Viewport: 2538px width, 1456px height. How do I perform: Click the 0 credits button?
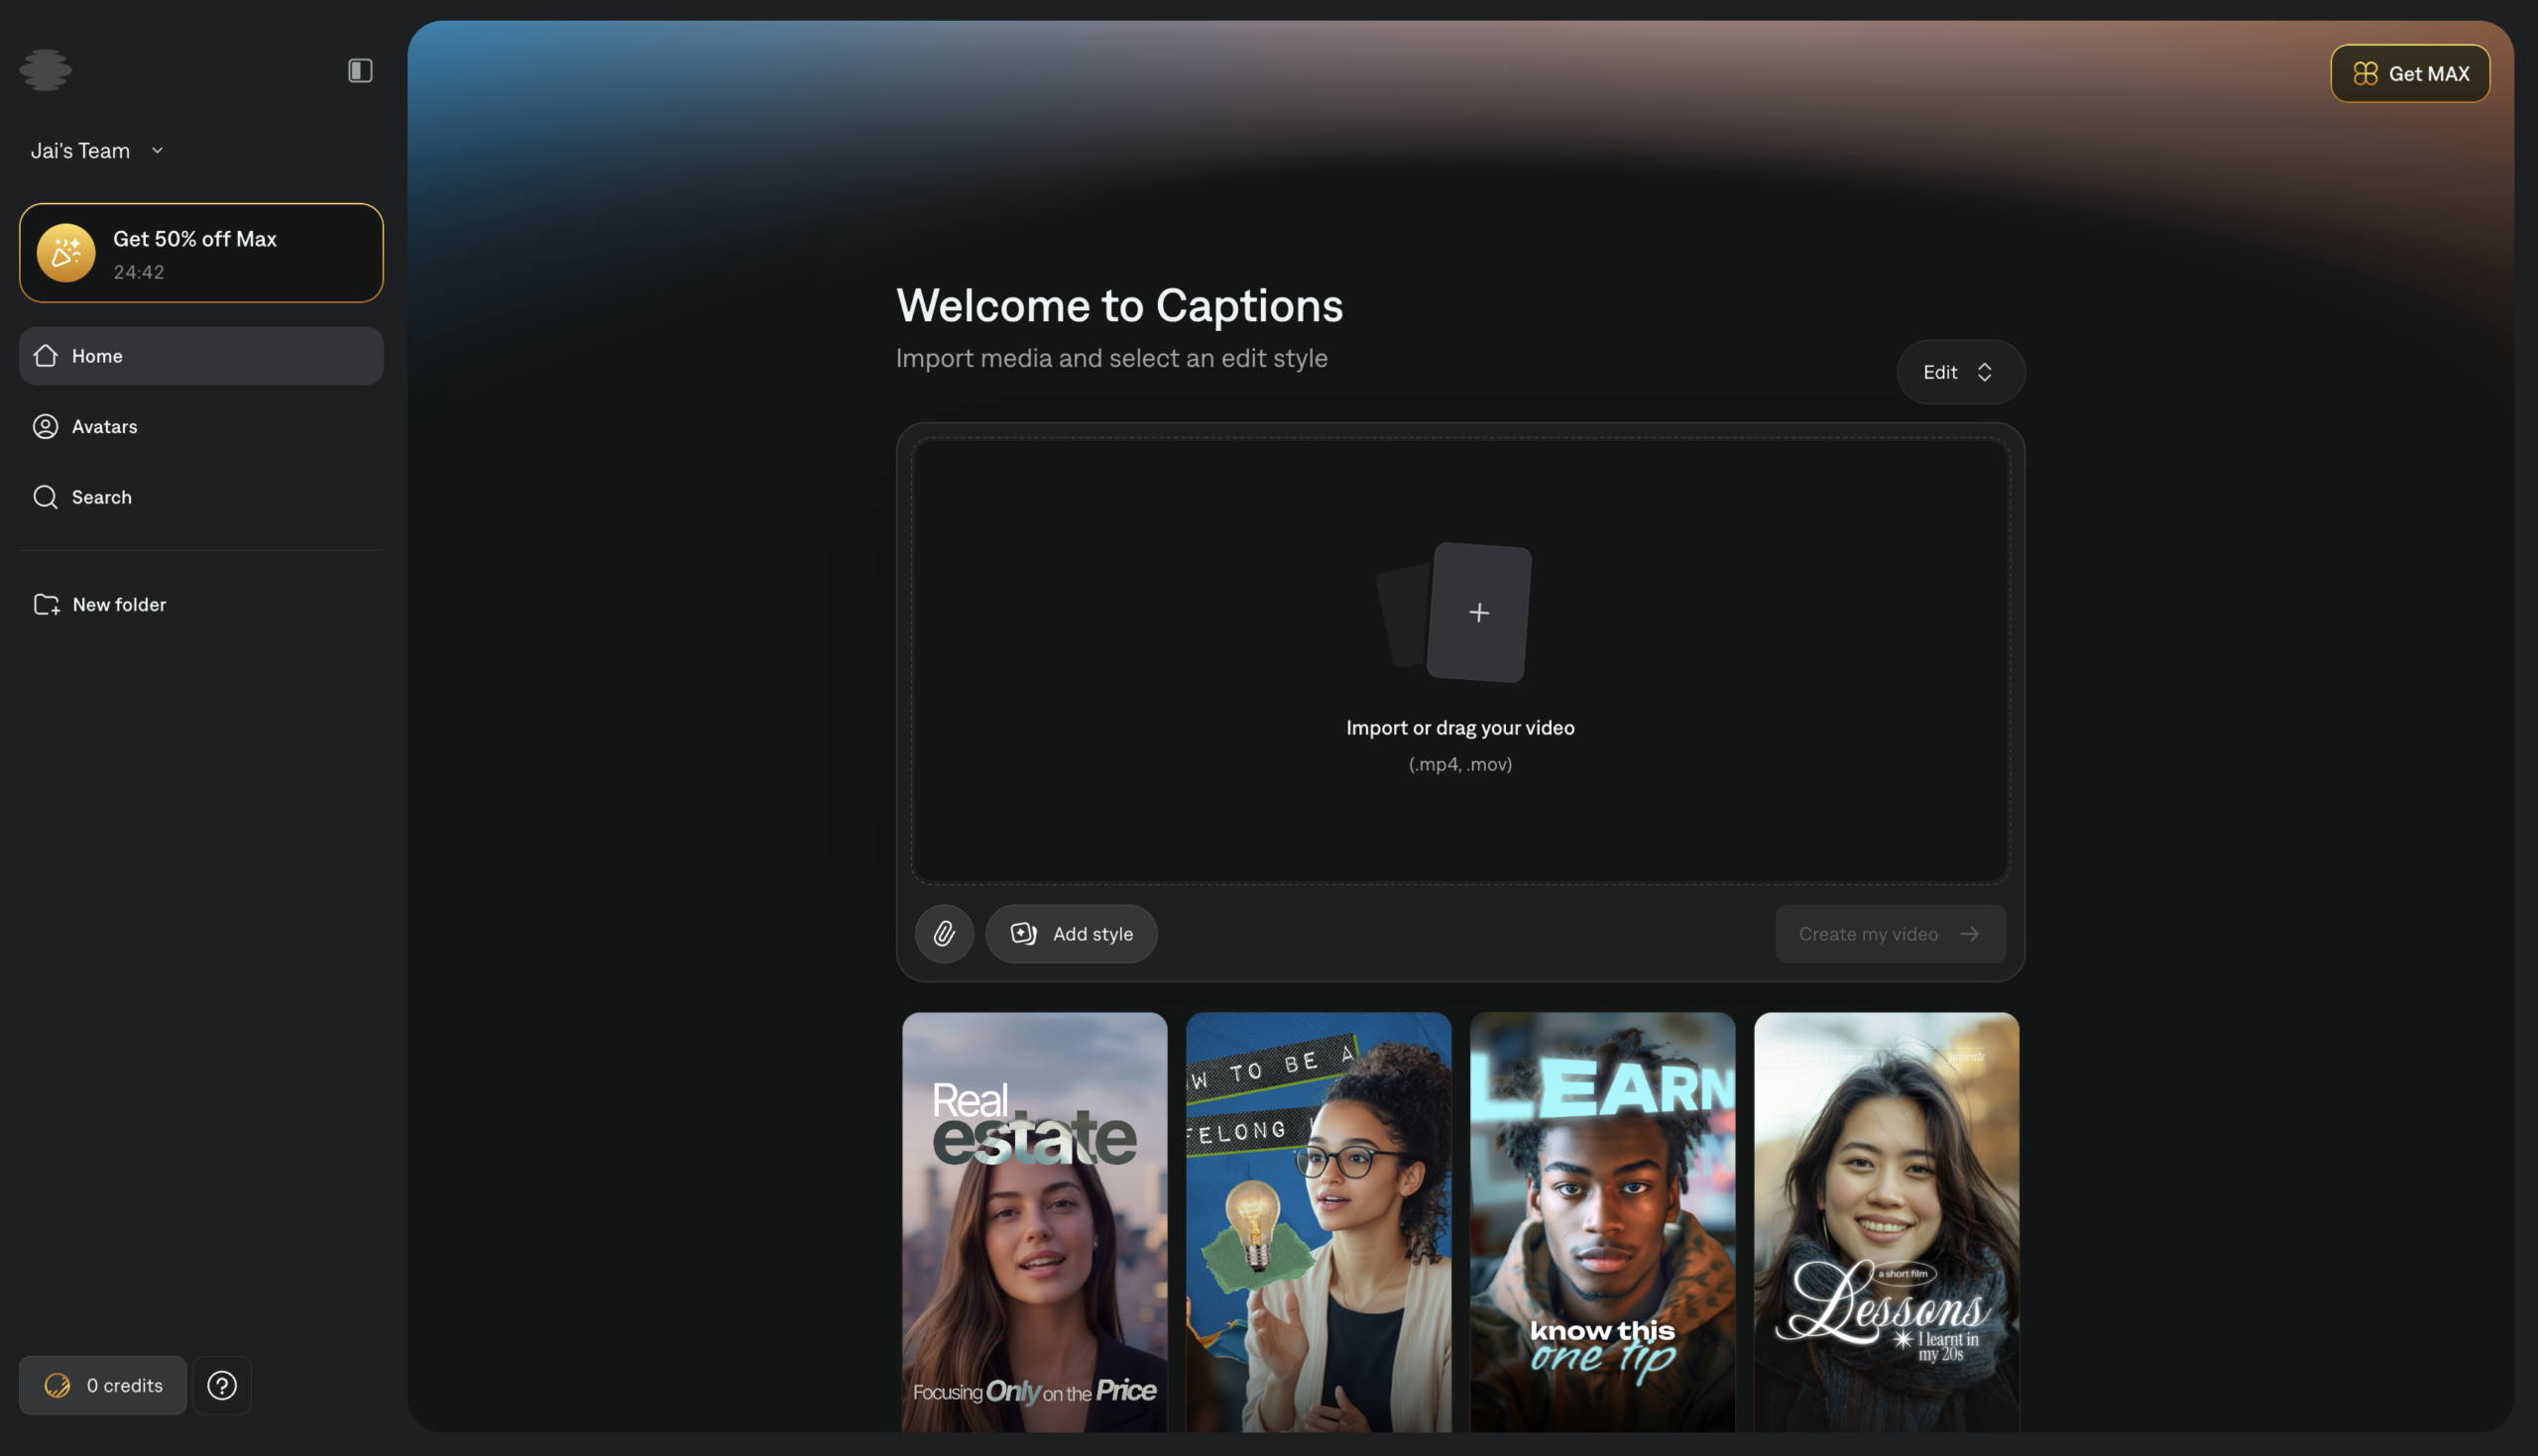point(103,1385)
